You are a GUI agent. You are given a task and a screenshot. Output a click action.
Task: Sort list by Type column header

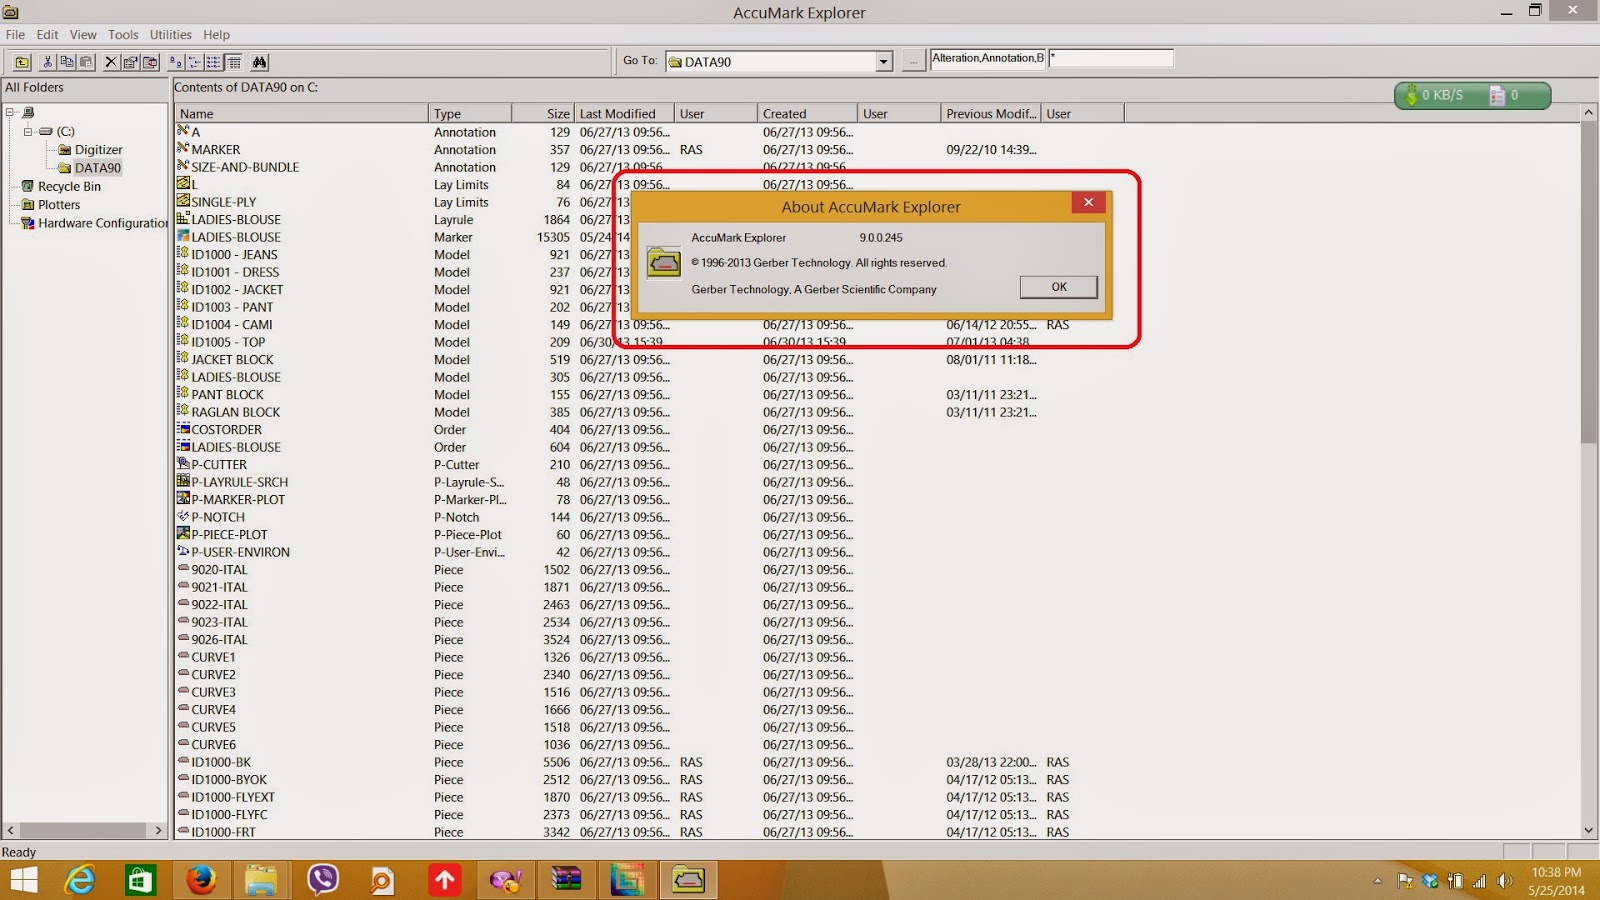470,113
